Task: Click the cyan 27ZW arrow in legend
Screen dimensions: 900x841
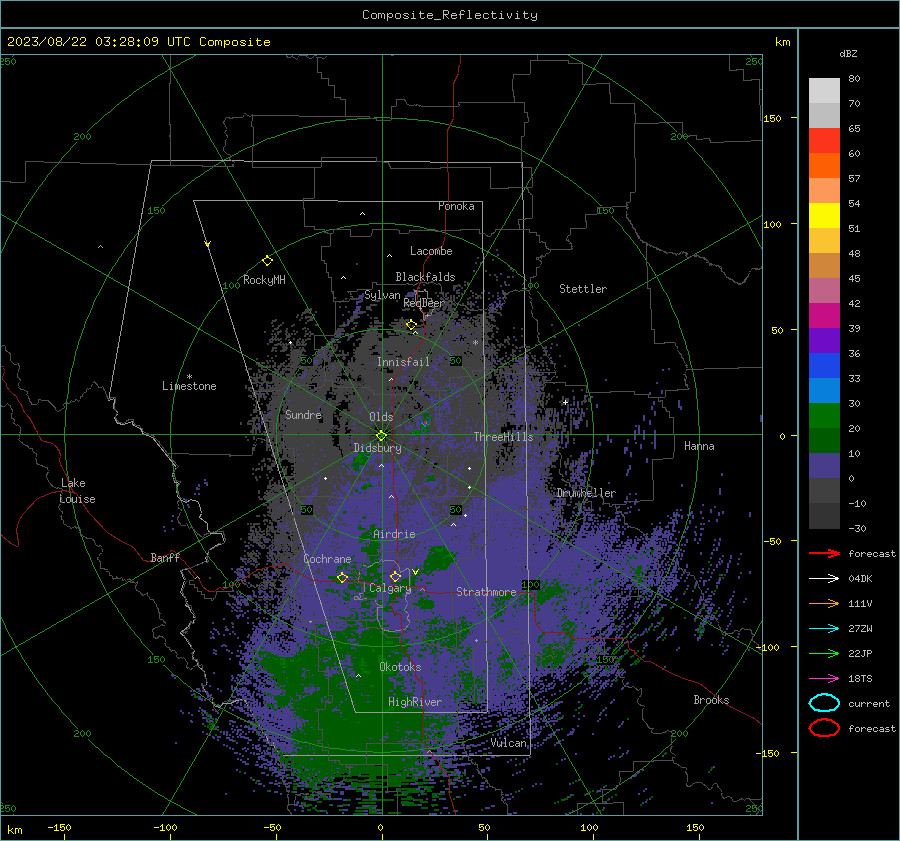Action: tap(824, 629)
